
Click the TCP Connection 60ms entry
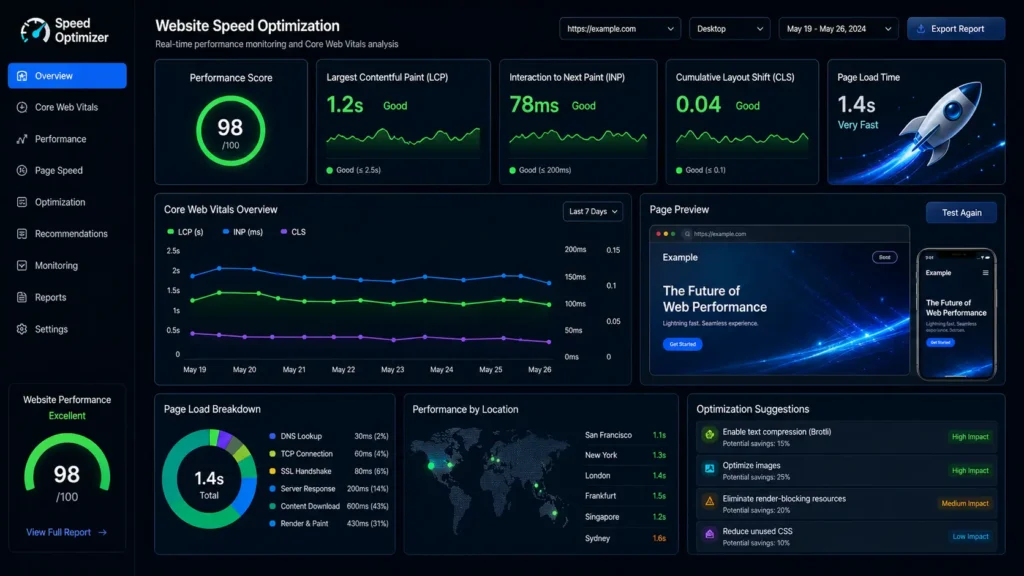tap(329, 454)
